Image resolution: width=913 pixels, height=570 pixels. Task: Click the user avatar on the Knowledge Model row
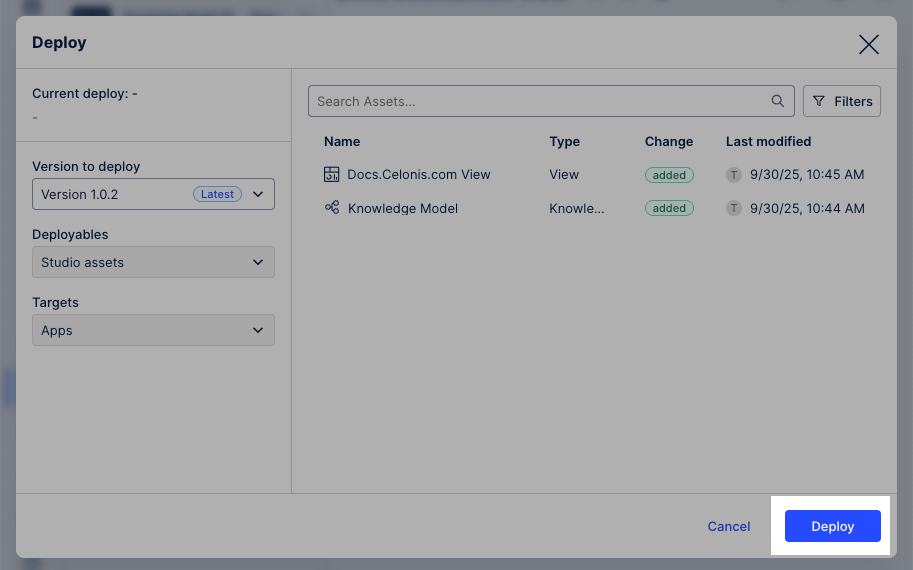[x=734, y=208]
